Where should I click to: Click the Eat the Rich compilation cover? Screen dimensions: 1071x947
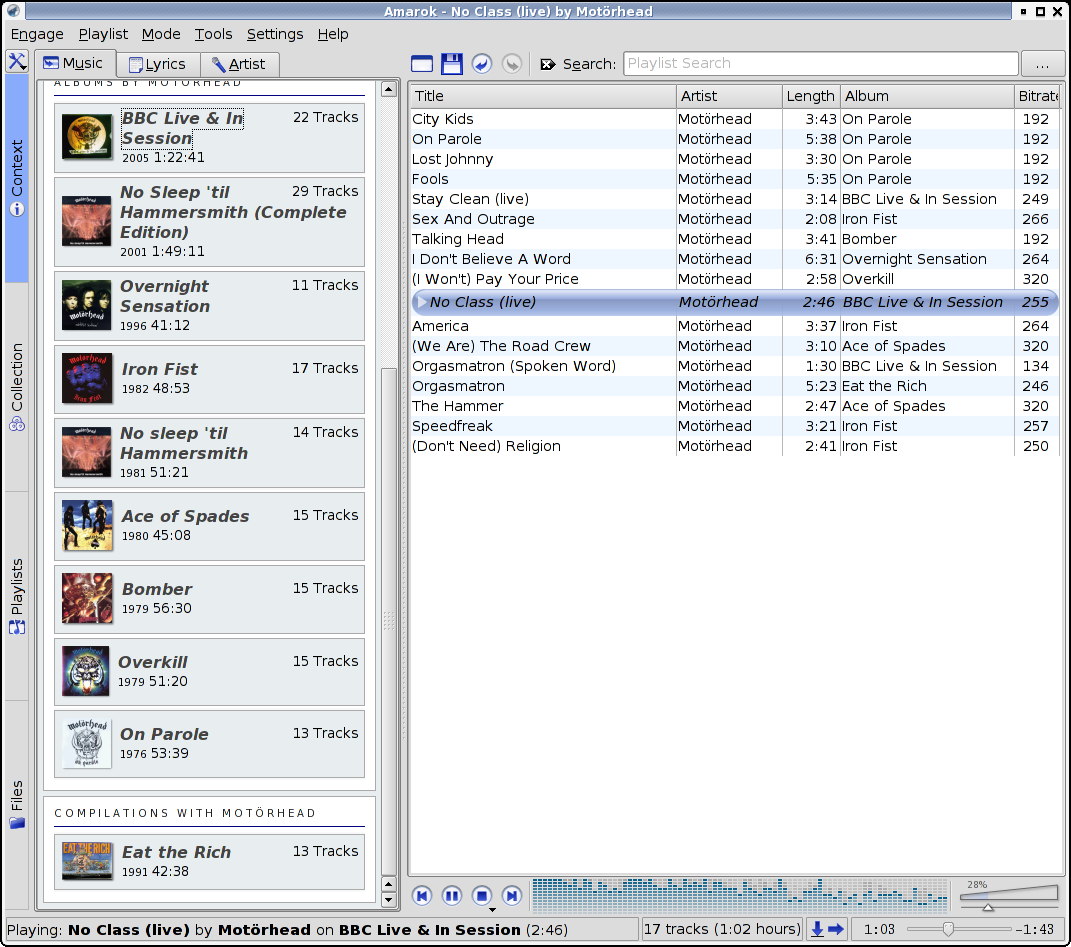[87, 860]
